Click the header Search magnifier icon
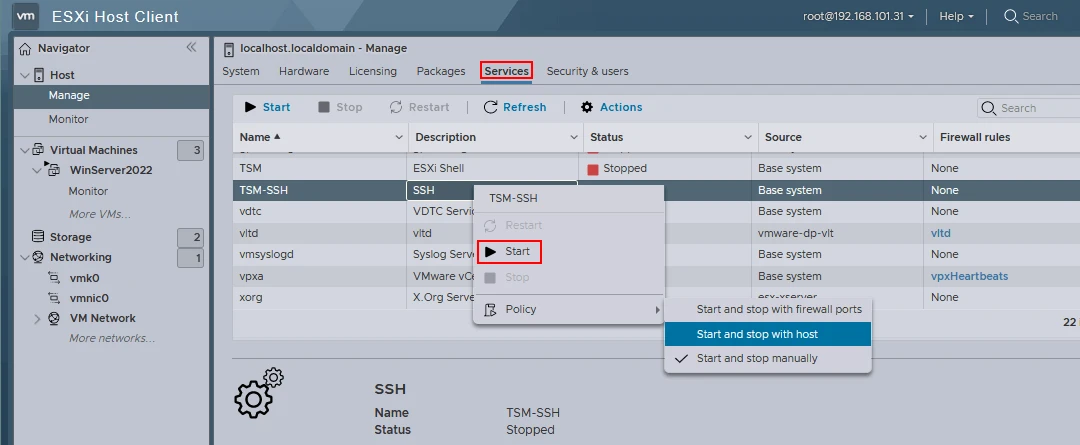Screen dimensions: 1080x445 point(1011,16)
